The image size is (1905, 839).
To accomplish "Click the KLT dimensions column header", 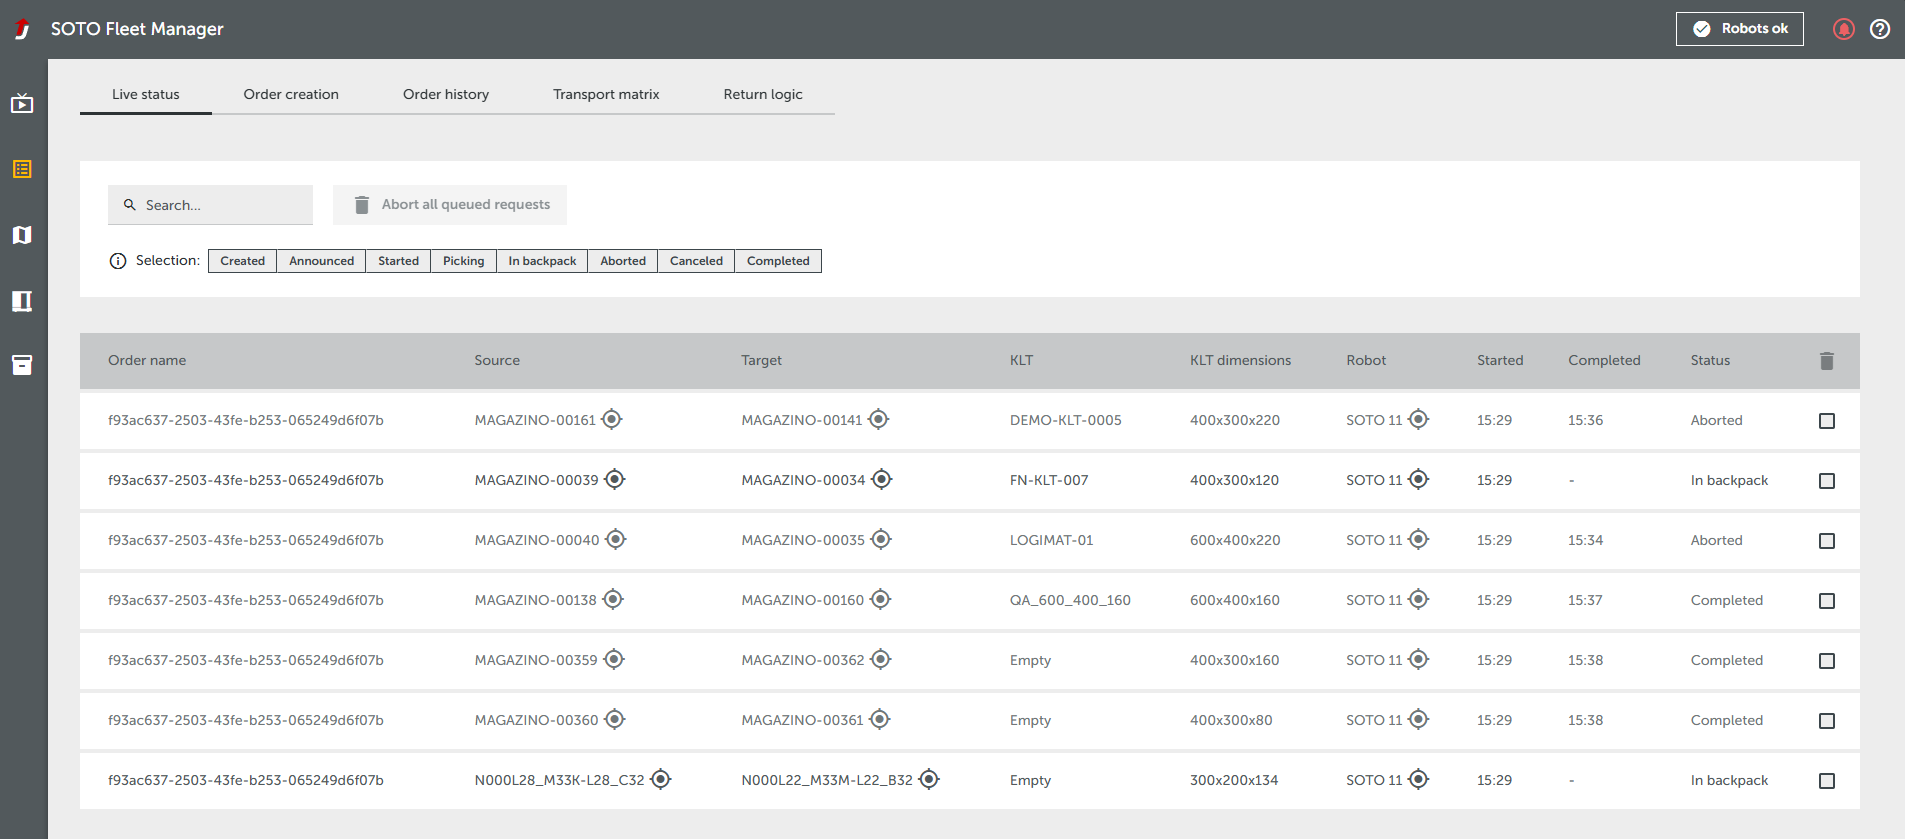I will pyautogui.click(x=1240, y=360).
